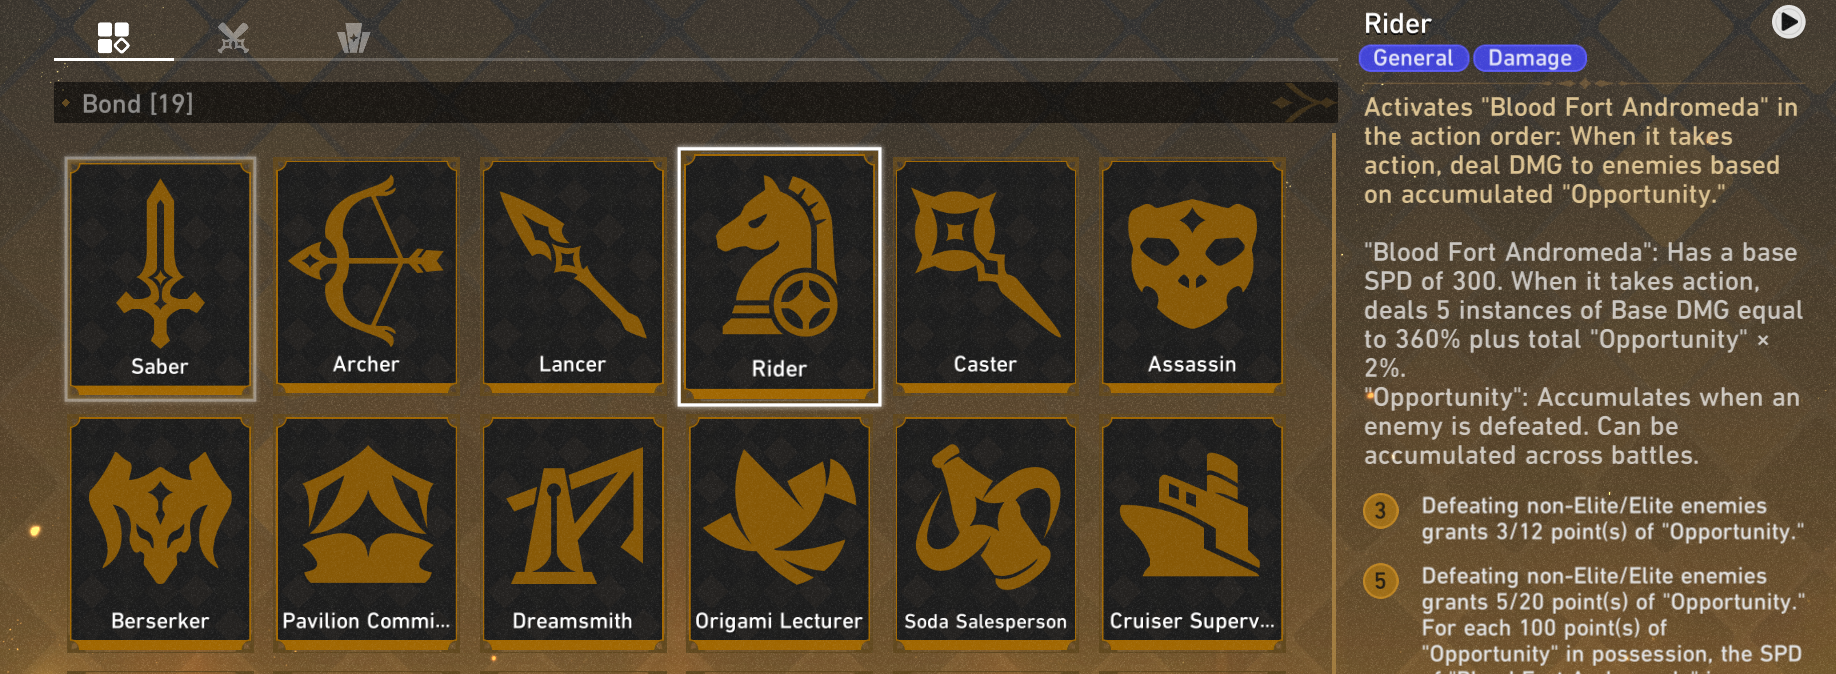
Task: Choose the Lancer bond card
Action: [573, 276]
